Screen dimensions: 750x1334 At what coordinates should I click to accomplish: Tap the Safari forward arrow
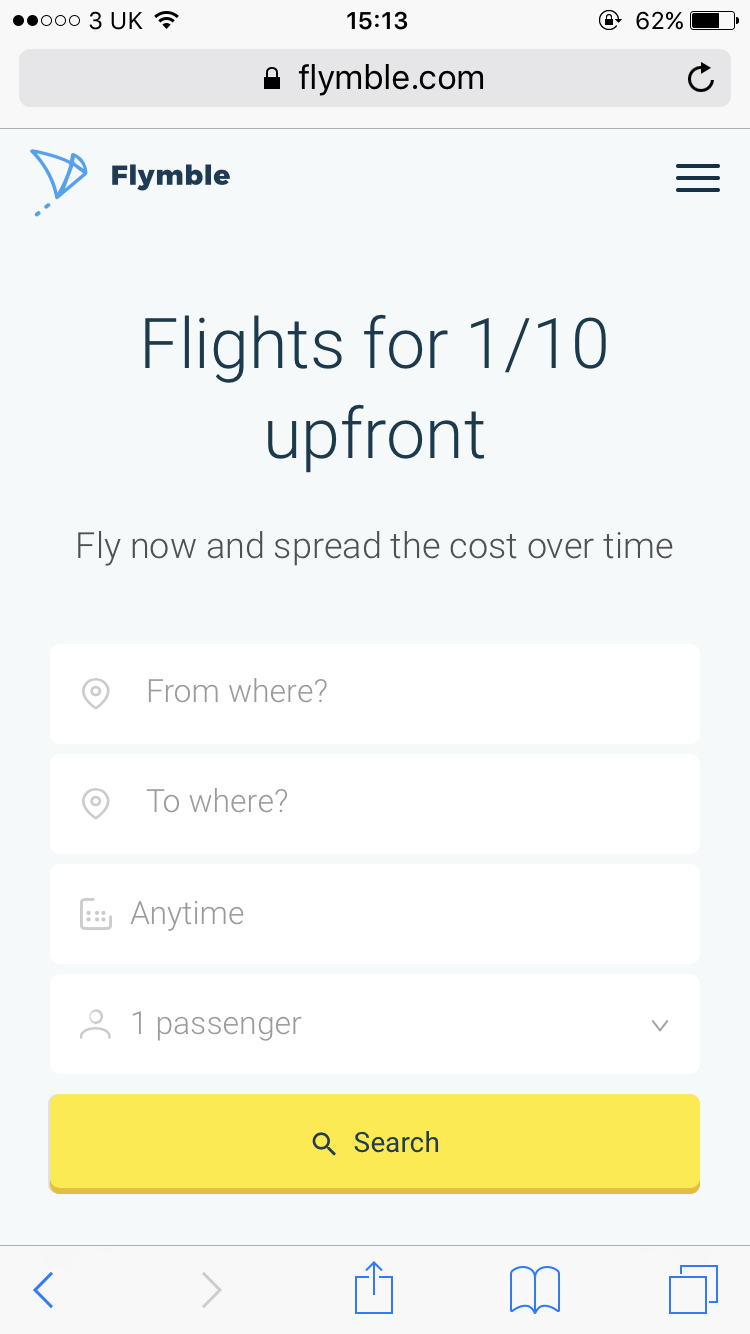pyautogui.click(x=211, y=1290)
